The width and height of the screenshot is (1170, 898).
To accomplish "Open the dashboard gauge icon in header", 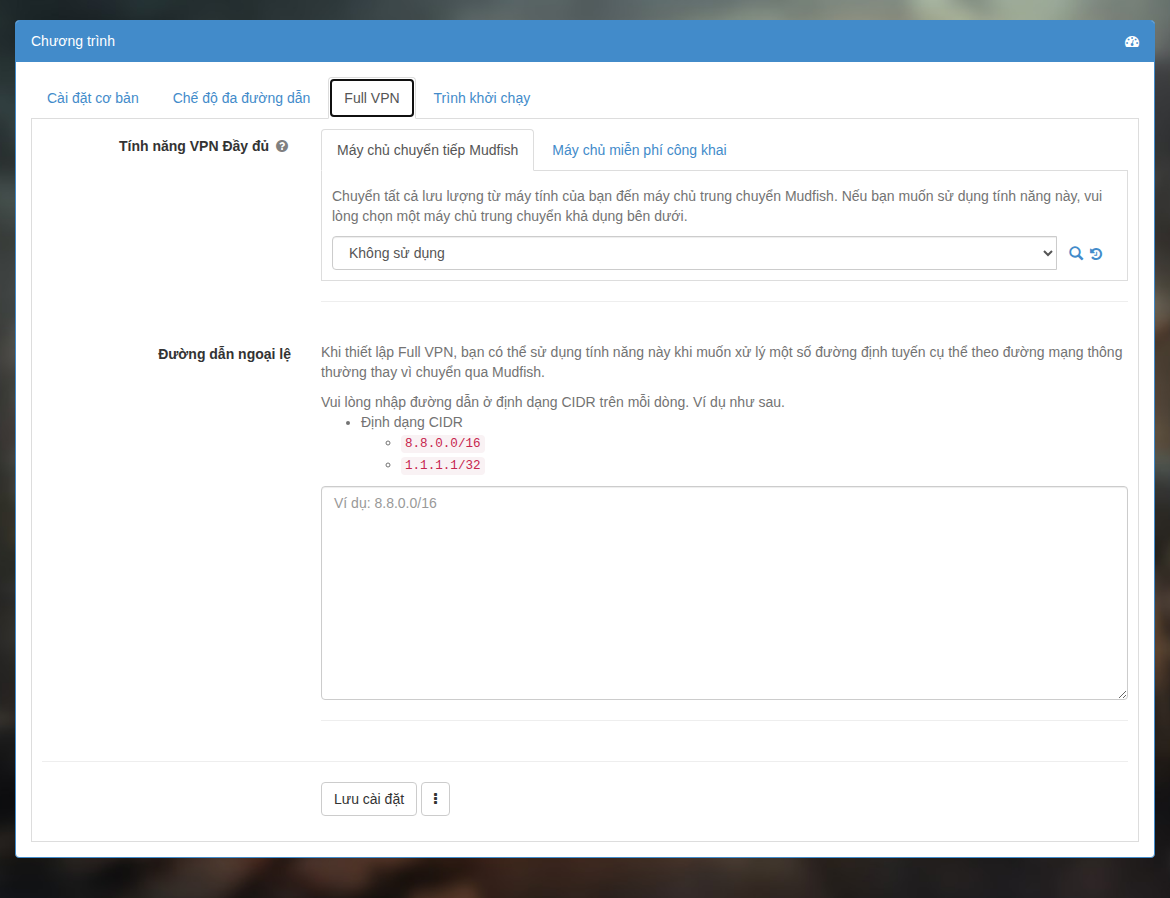I will (1131, 42).
